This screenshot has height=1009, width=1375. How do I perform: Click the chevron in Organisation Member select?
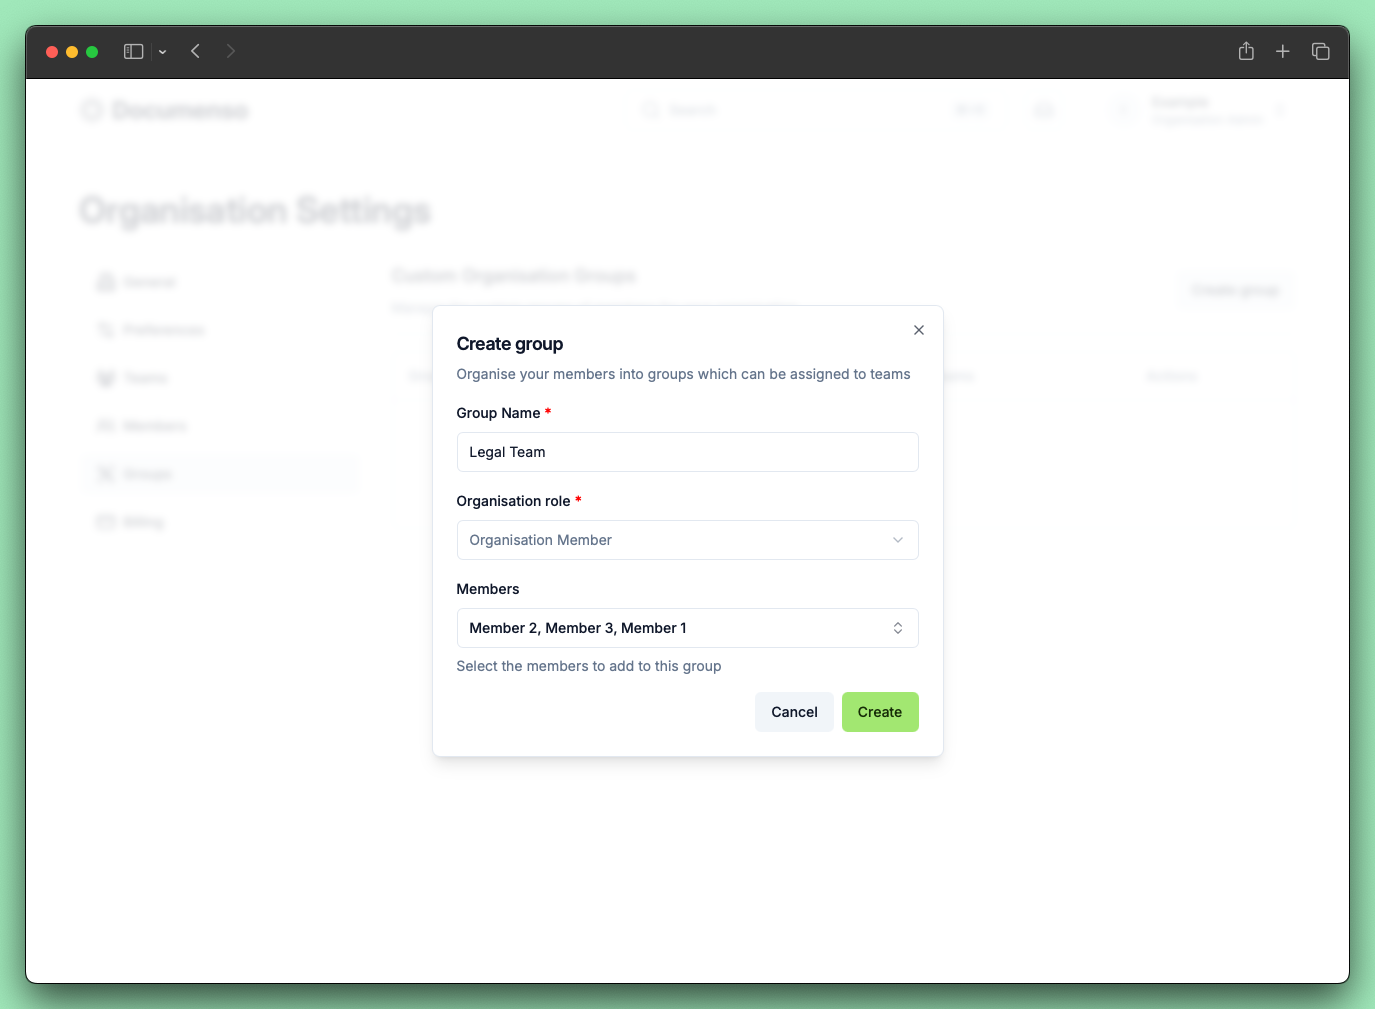(897, 540)
